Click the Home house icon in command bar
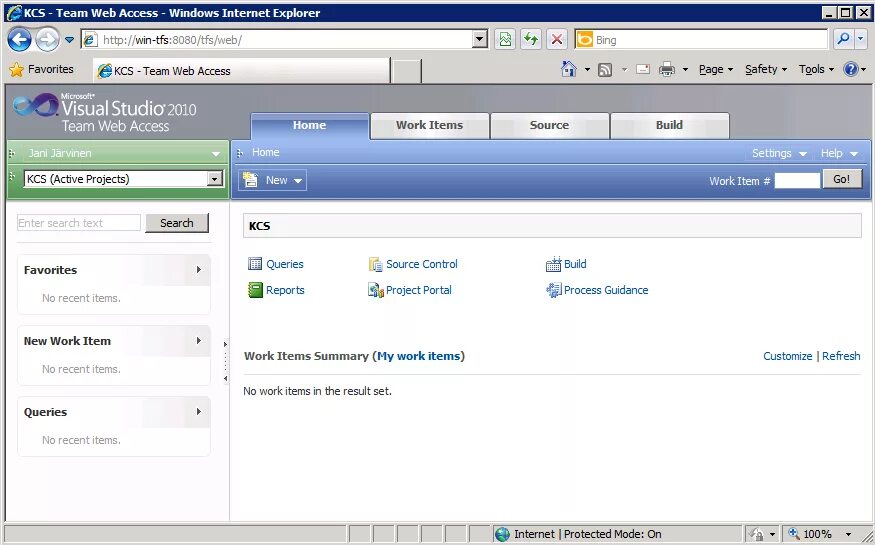 pos(569,69)
